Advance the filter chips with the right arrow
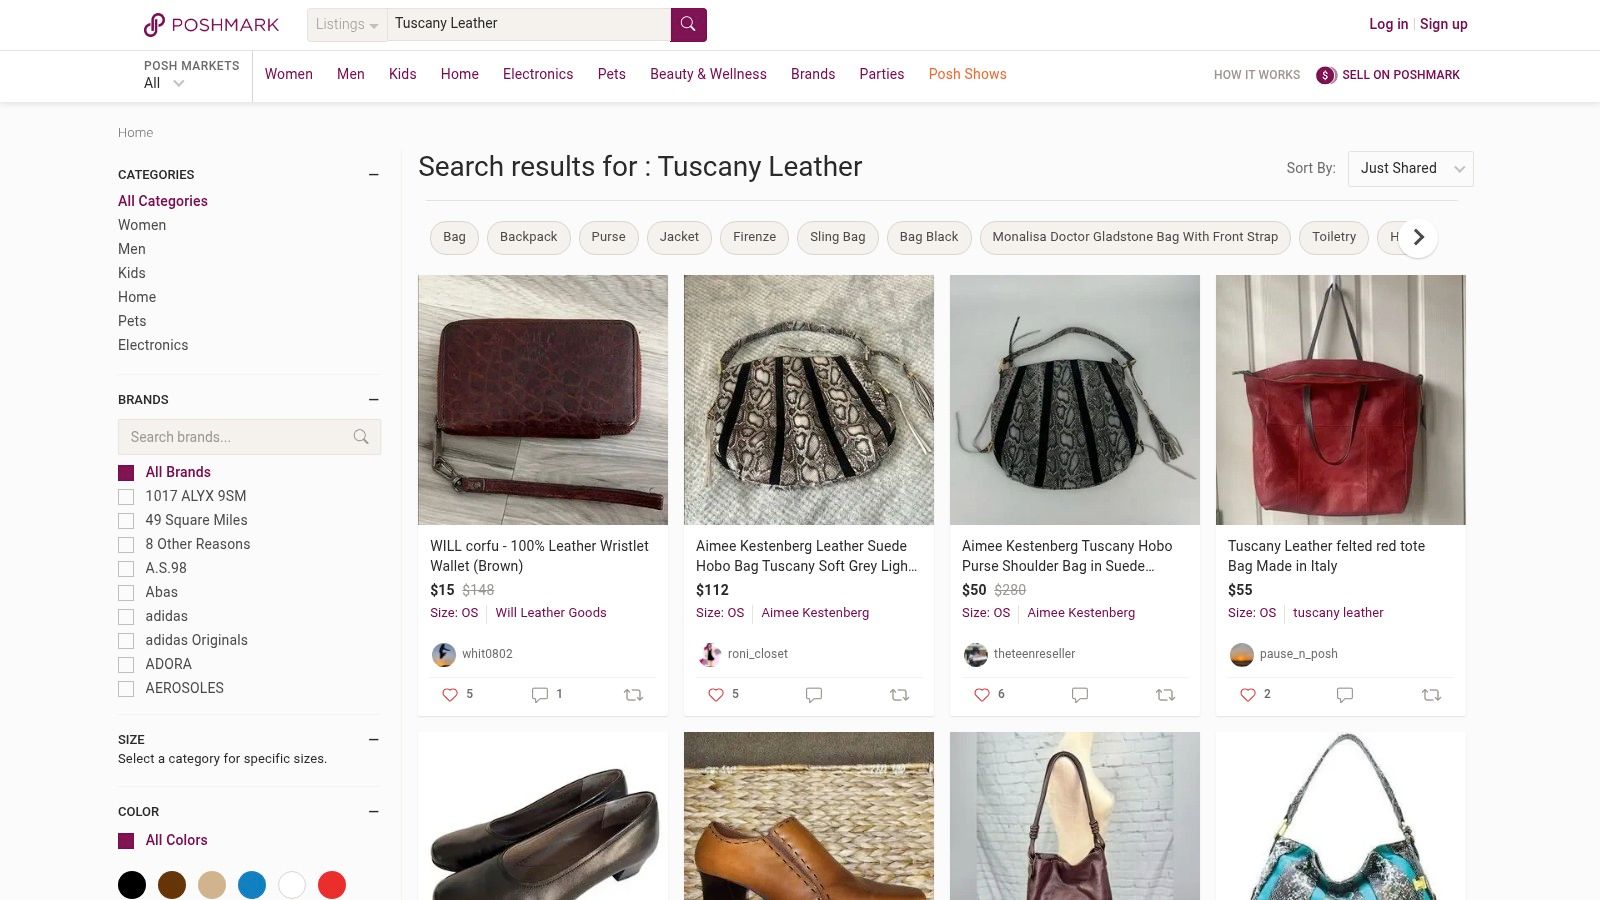 pyautogui.click(x=1418, y=237)
